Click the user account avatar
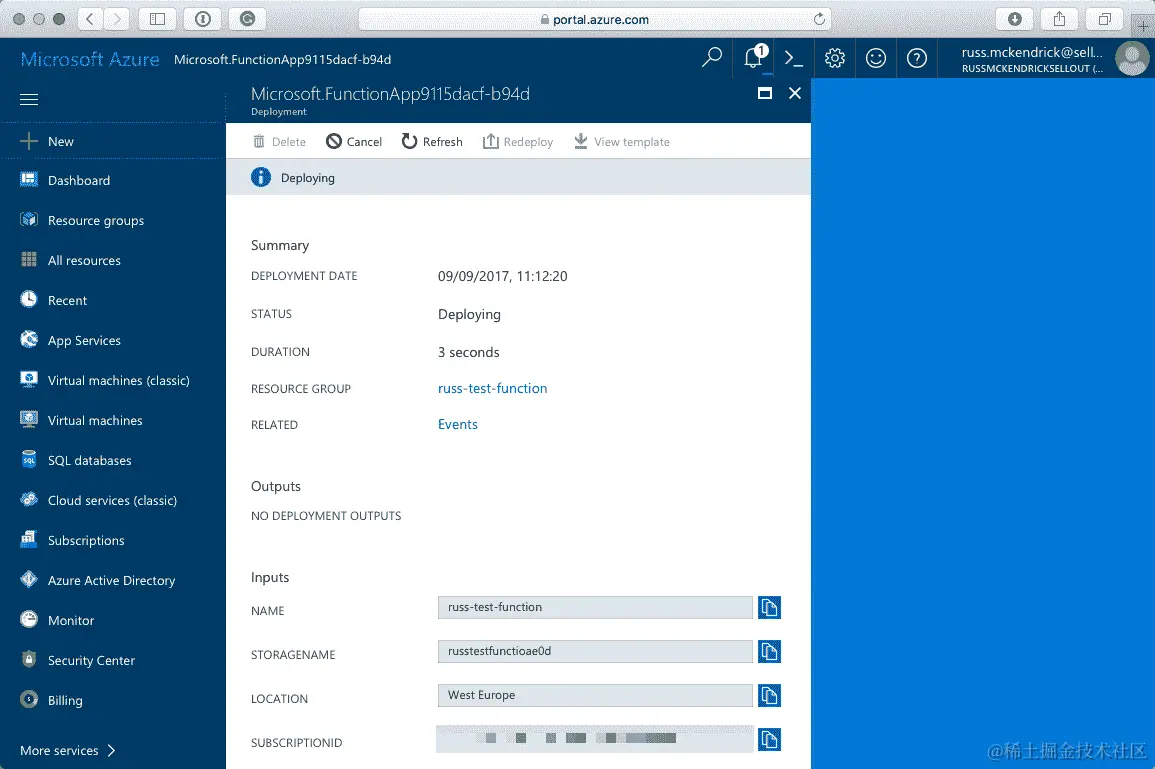 [1132, 58]
